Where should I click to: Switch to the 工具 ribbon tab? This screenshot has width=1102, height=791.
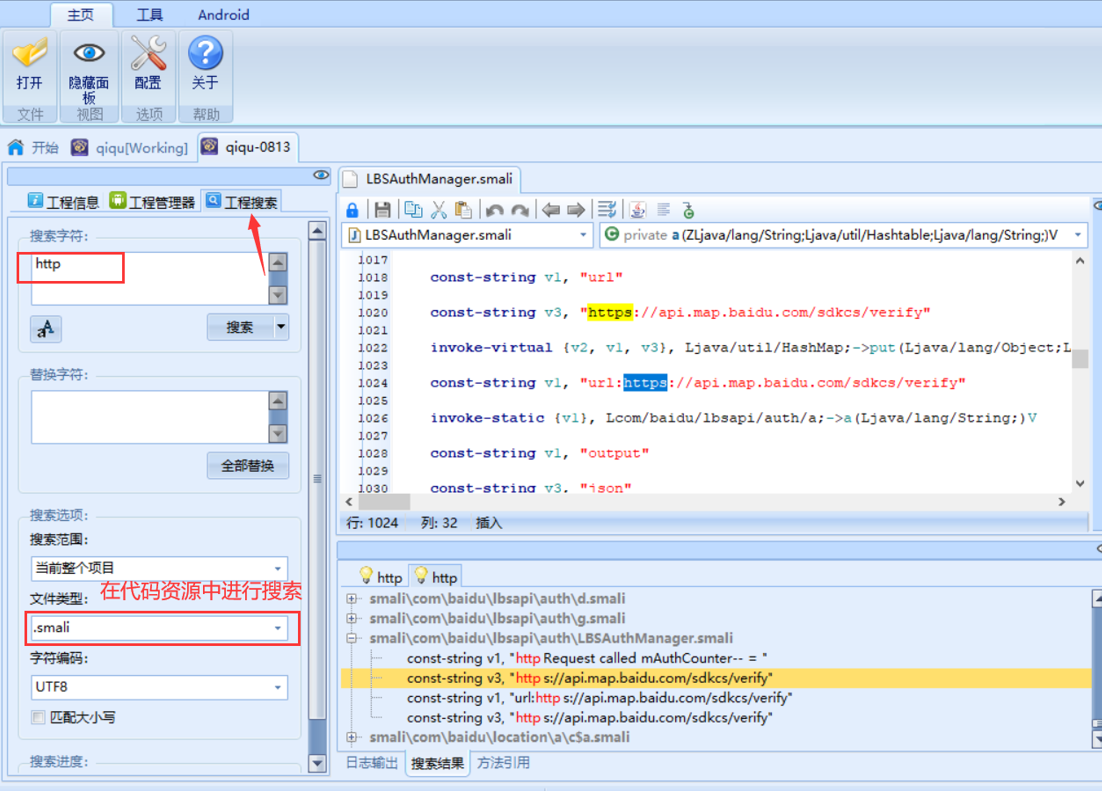point(149,15)
